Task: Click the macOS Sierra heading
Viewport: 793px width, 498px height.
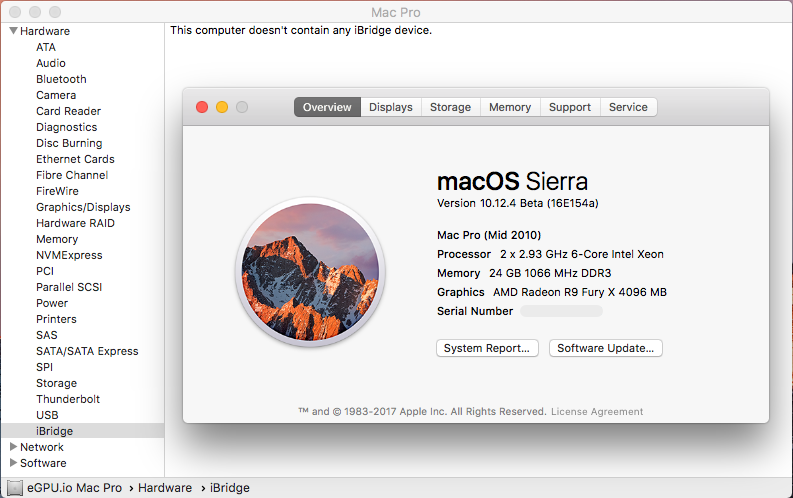Action: click(512, 181)
